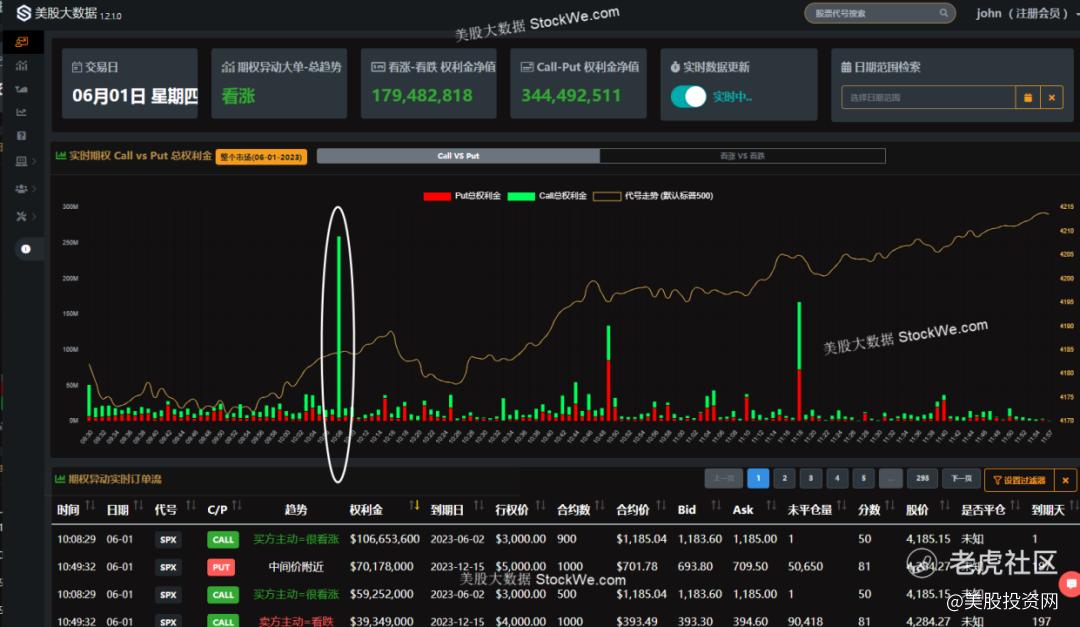Viewport: 1080px width, 627px height.
Task: Open the red chat bubble widget
Action: [x=1071, y=584]
